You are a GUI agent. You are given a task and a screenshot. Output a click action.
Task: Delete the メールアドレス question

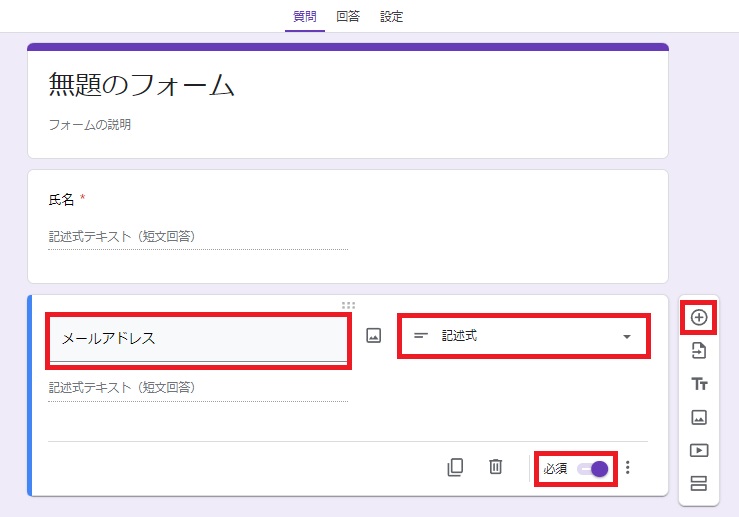tap(495, 467)
